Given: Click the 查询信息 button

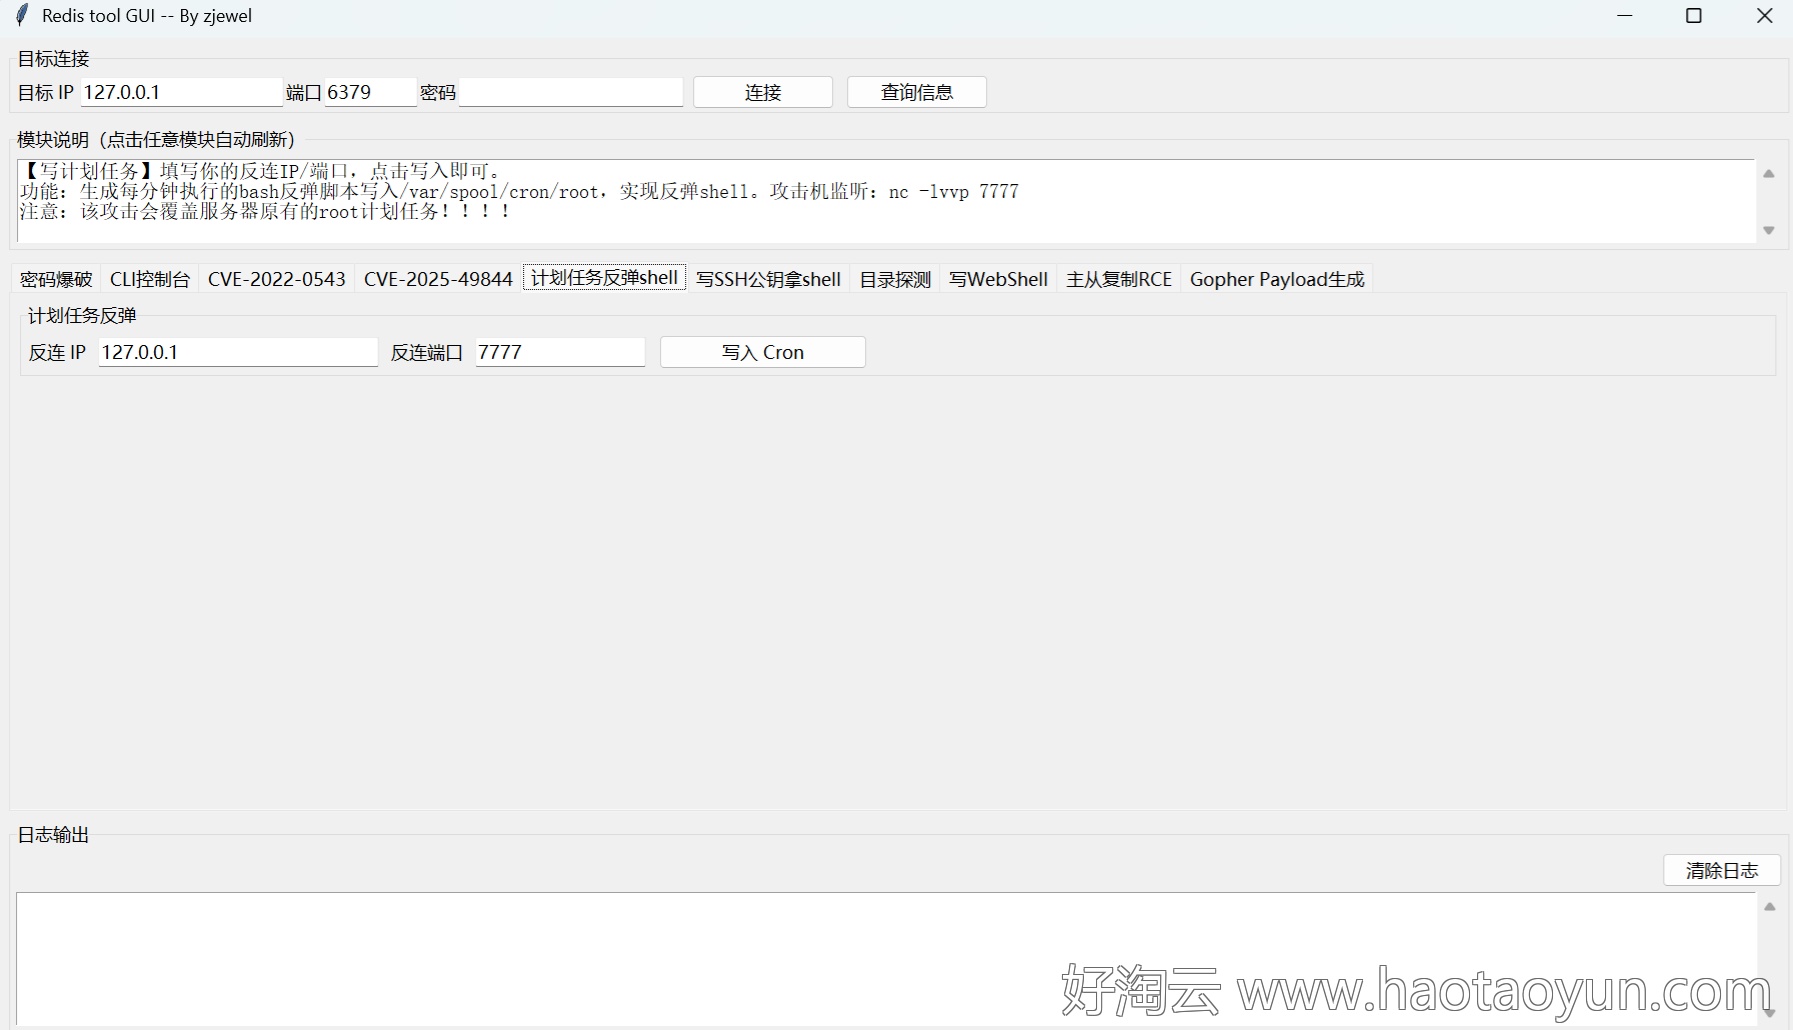Looking at the screenshot, I should (x=917, y=92).
